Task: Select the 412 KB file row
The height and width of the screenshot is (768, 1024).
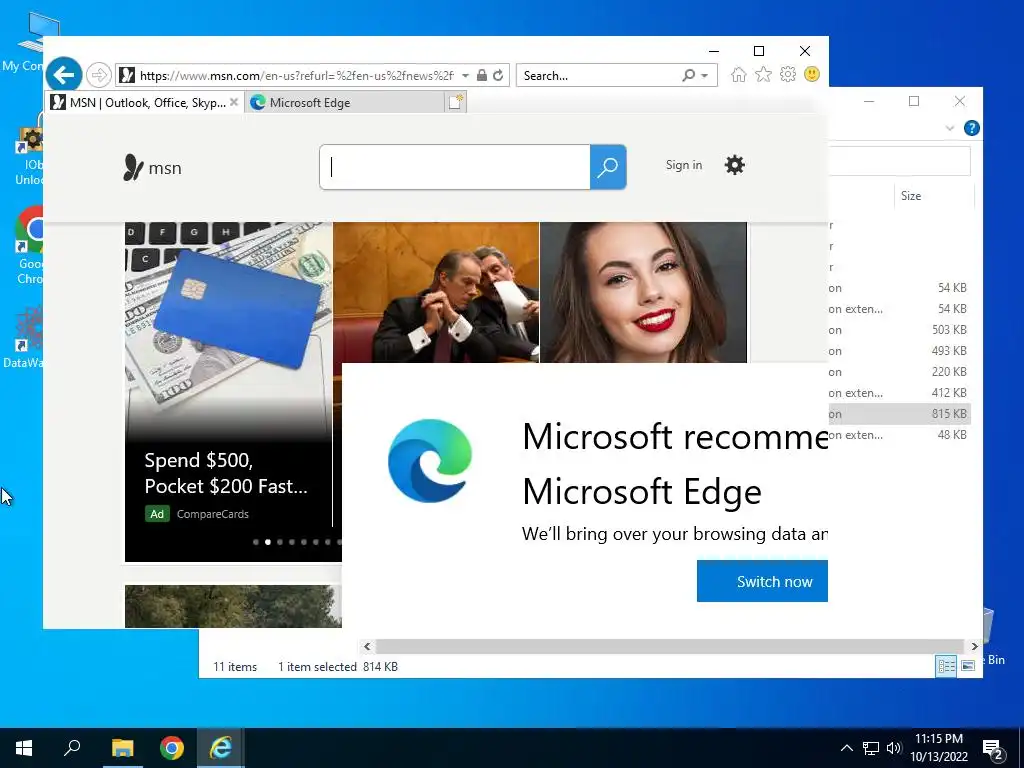Action: [899, 392]
